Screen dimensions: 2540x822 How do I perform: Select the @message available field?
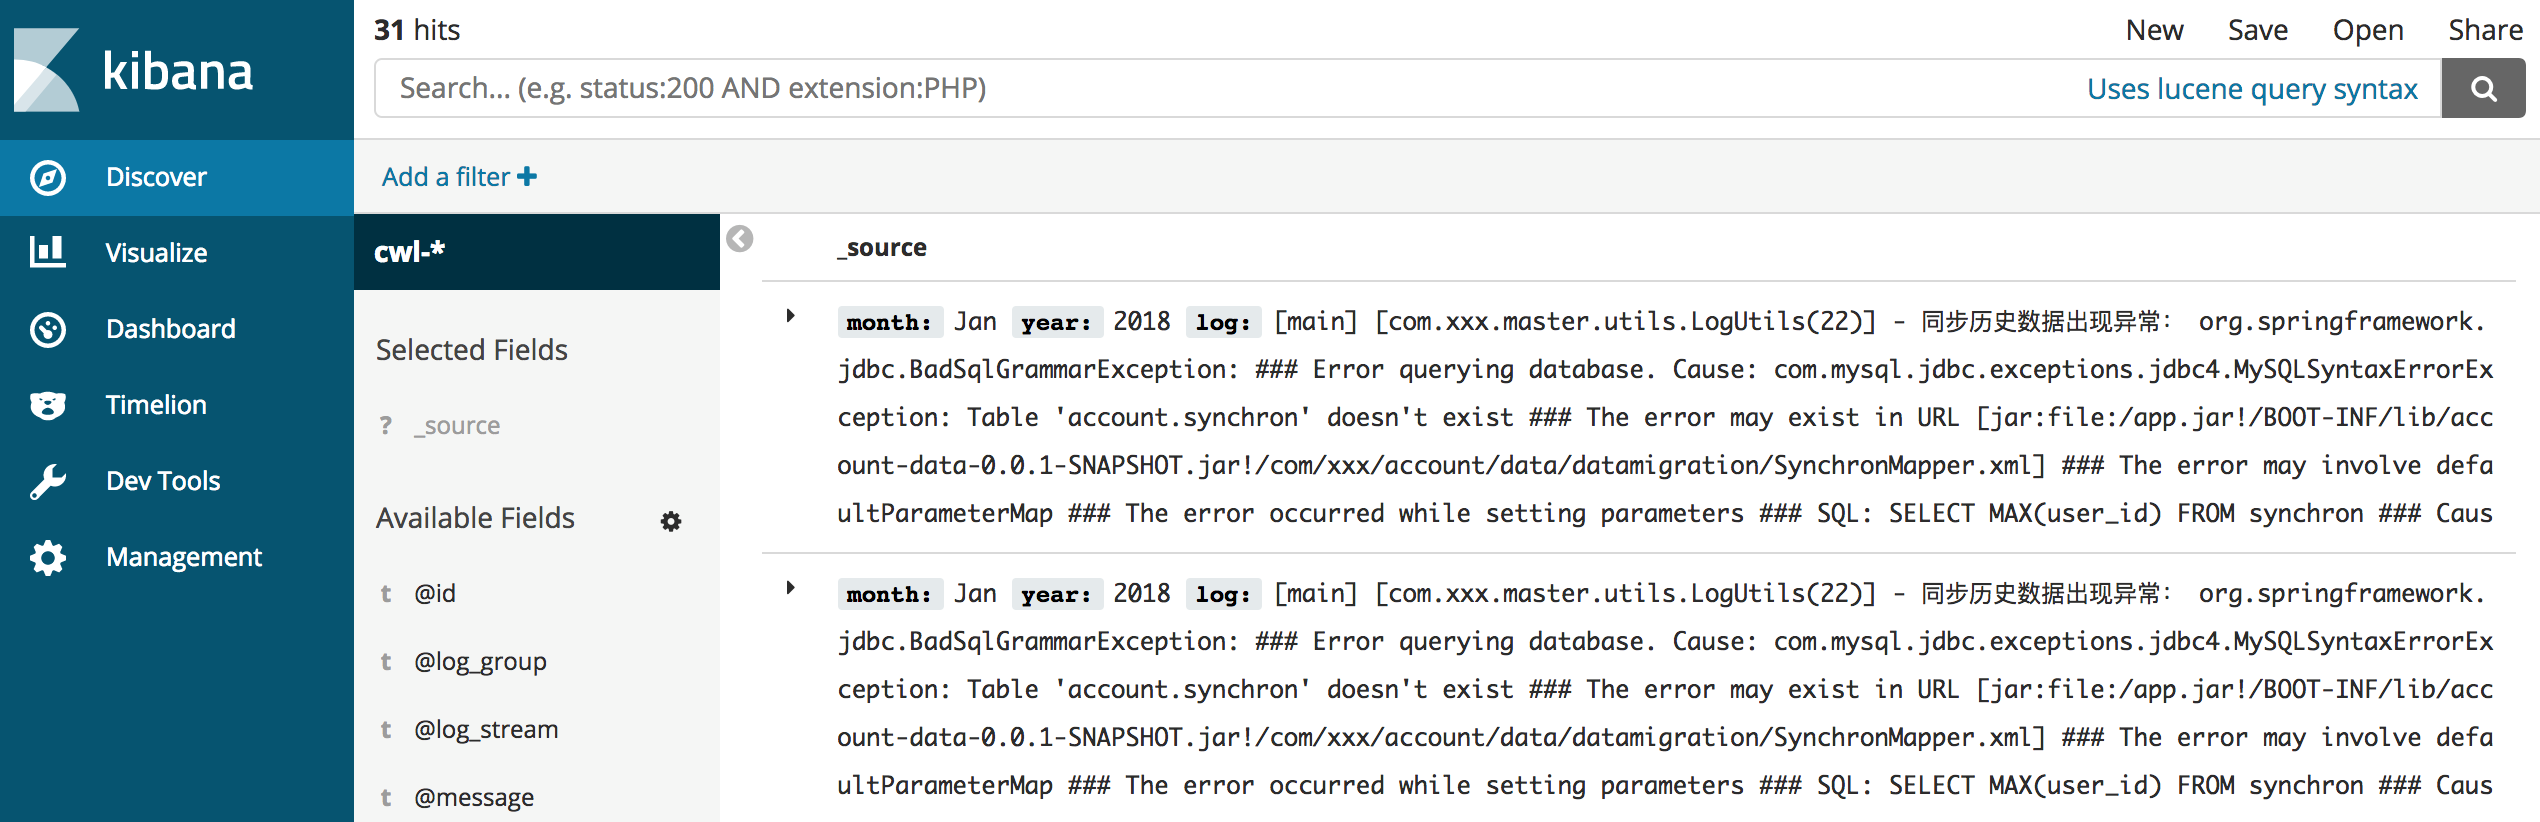(x=475, y=798)
